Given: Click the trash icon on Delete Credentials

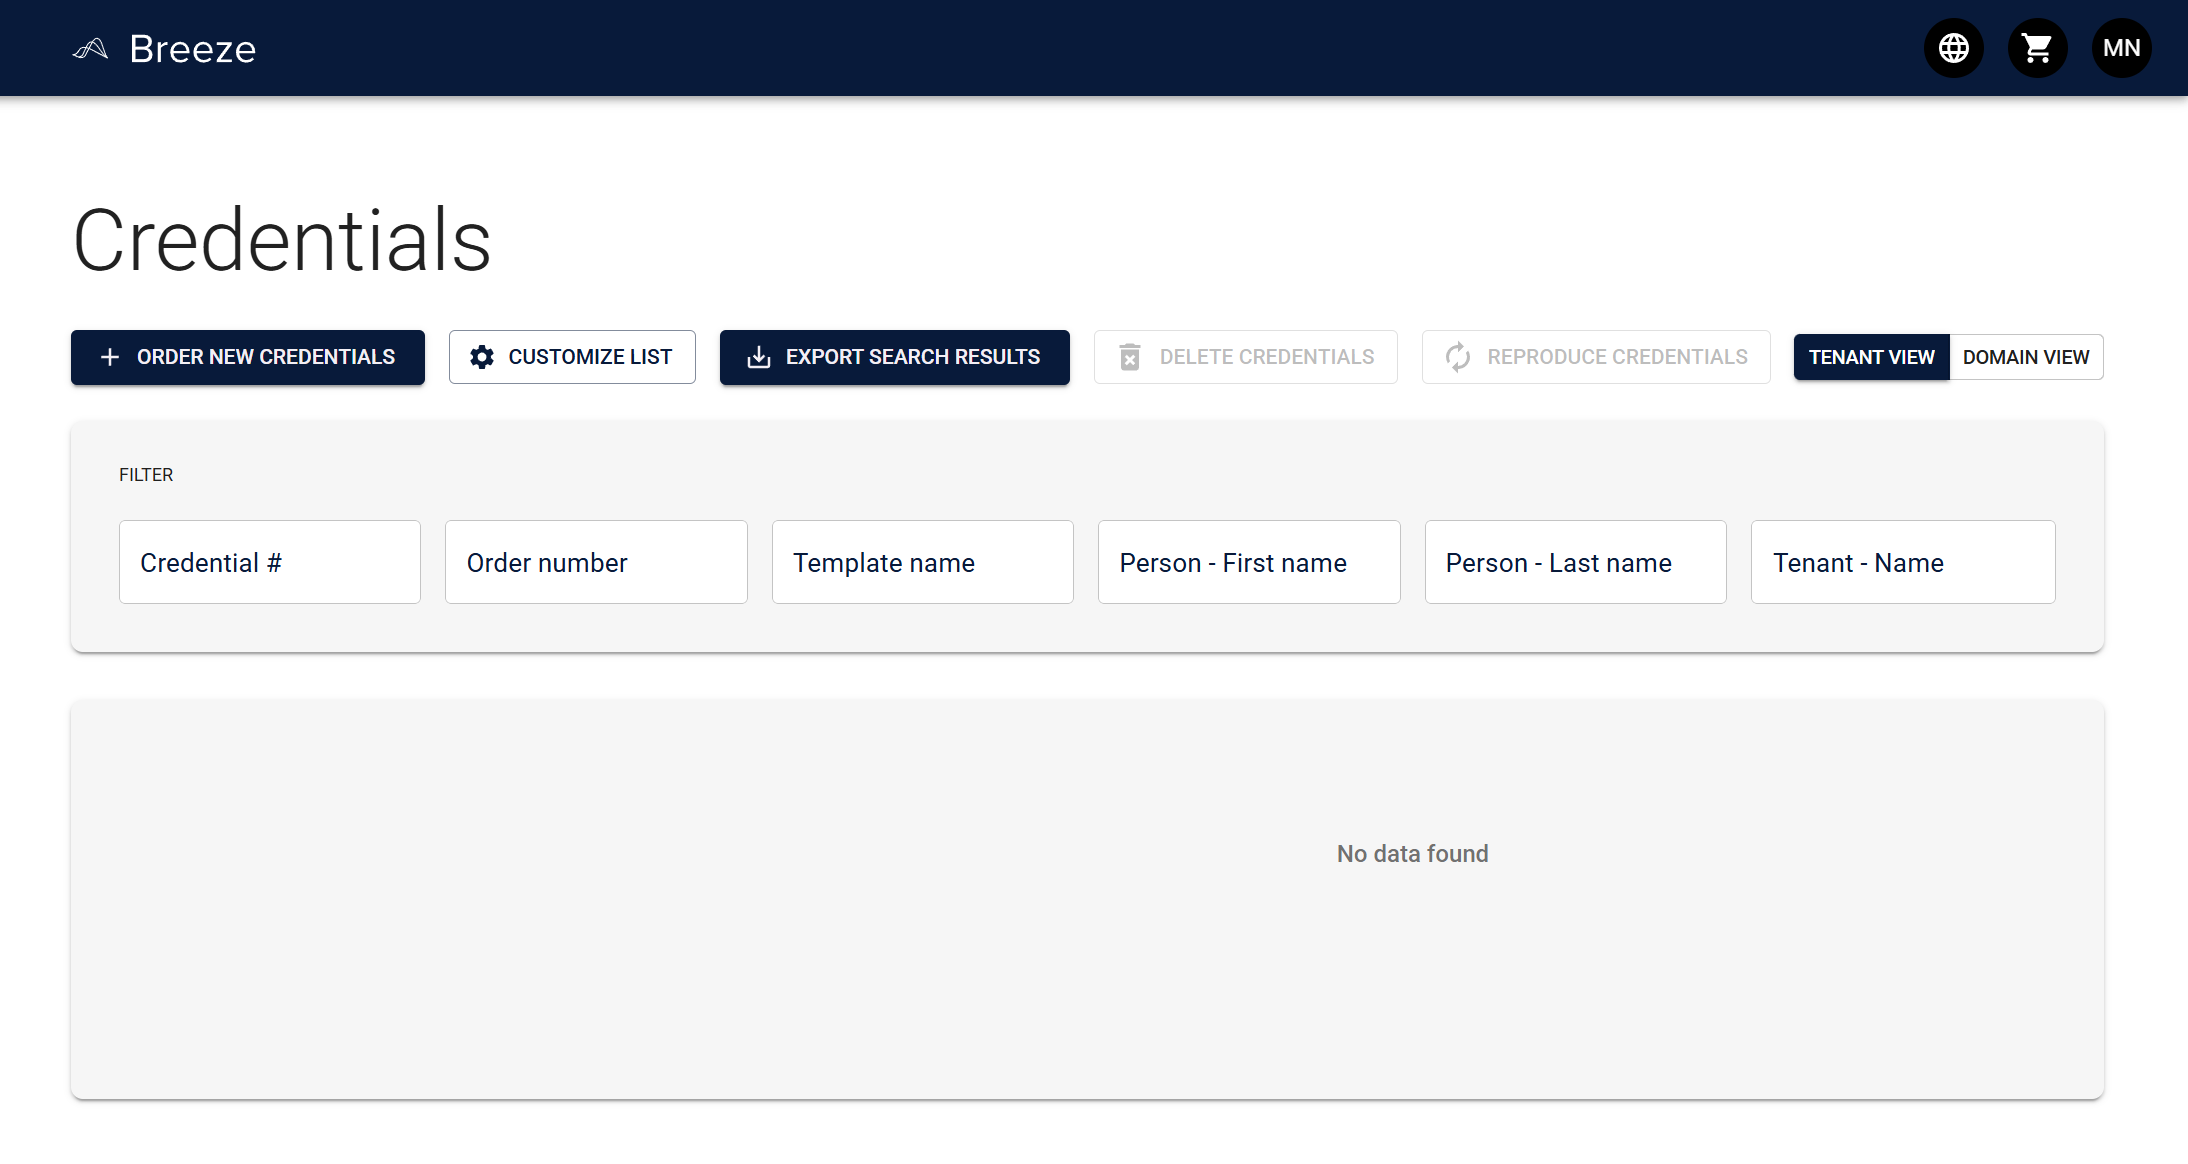Looking at the screenshot, I should coord(1130,357).
